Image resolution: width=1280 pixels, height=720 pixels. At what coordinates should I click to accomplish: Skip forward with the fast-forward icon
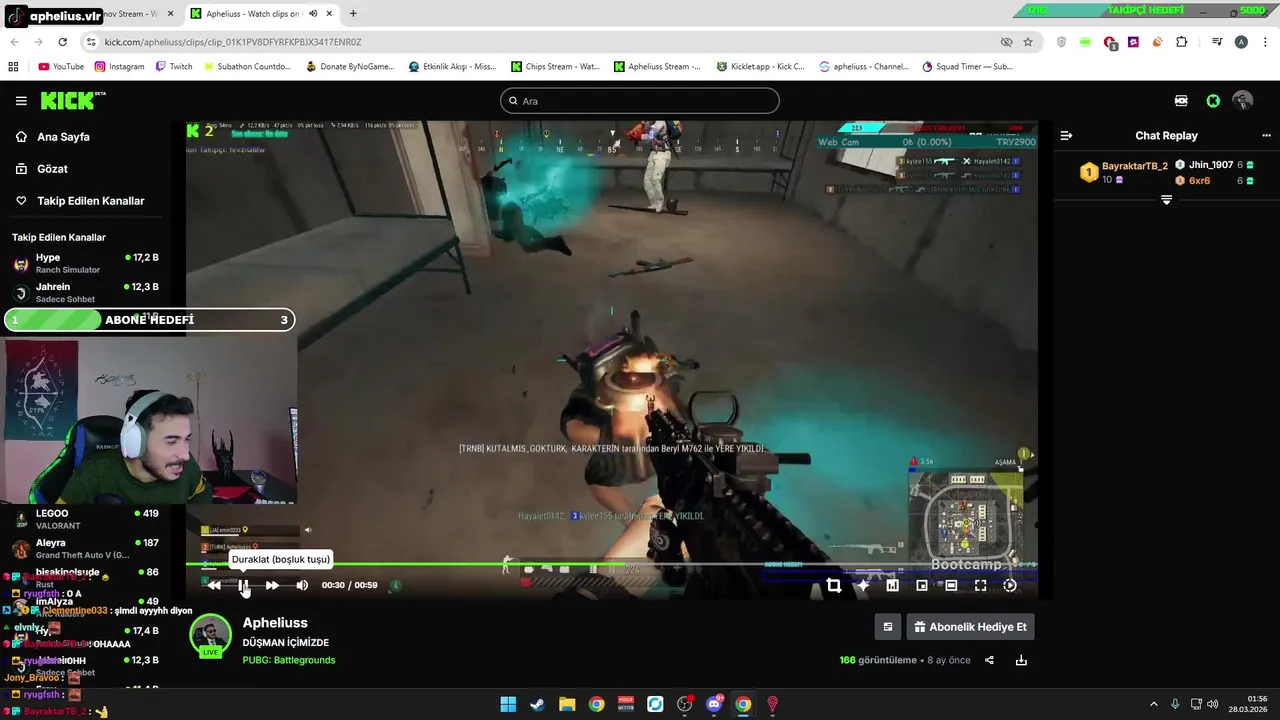coord(272,585)
